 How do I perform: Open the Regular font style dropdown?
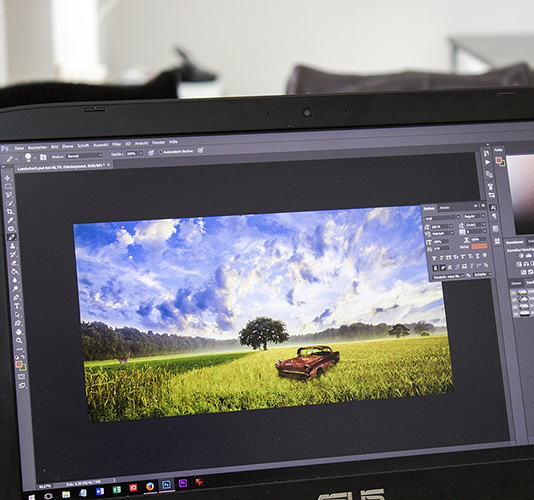click(x=474, y=216)
